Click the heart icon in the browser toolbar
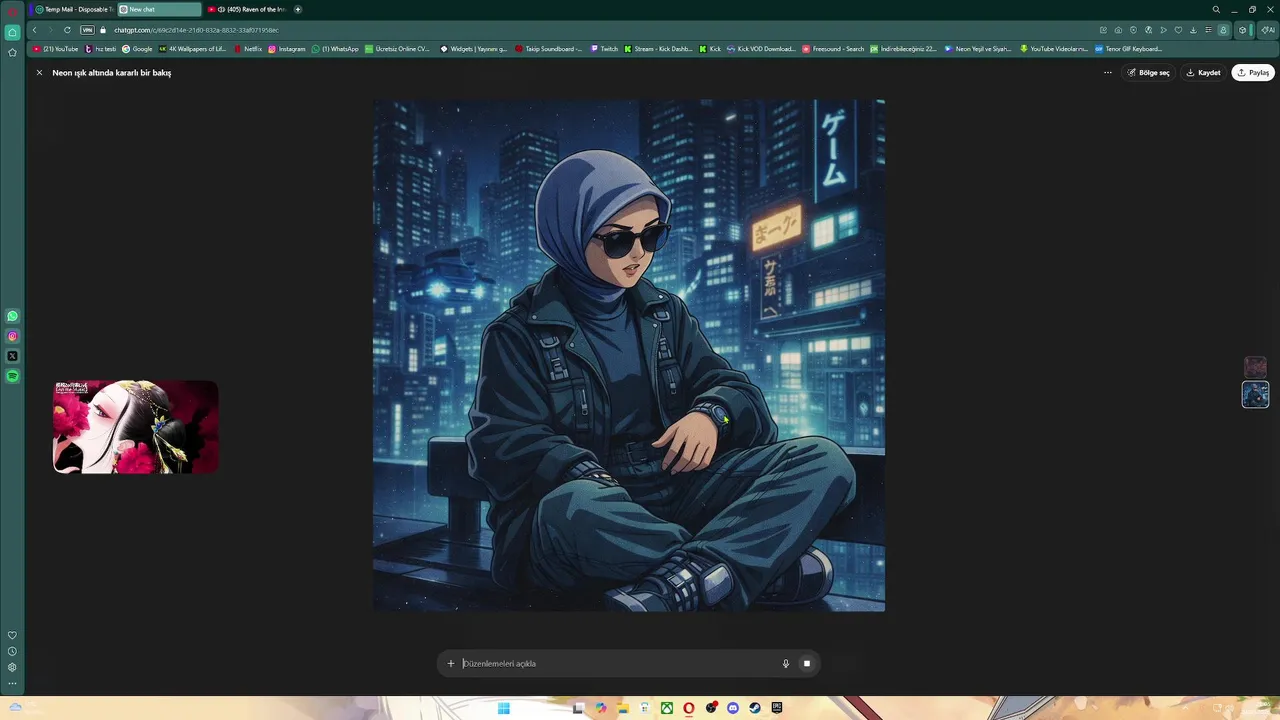Image resolution: width=1280 pixels, height=720 pixels. pyautogui.click(x=1178, y=30)
